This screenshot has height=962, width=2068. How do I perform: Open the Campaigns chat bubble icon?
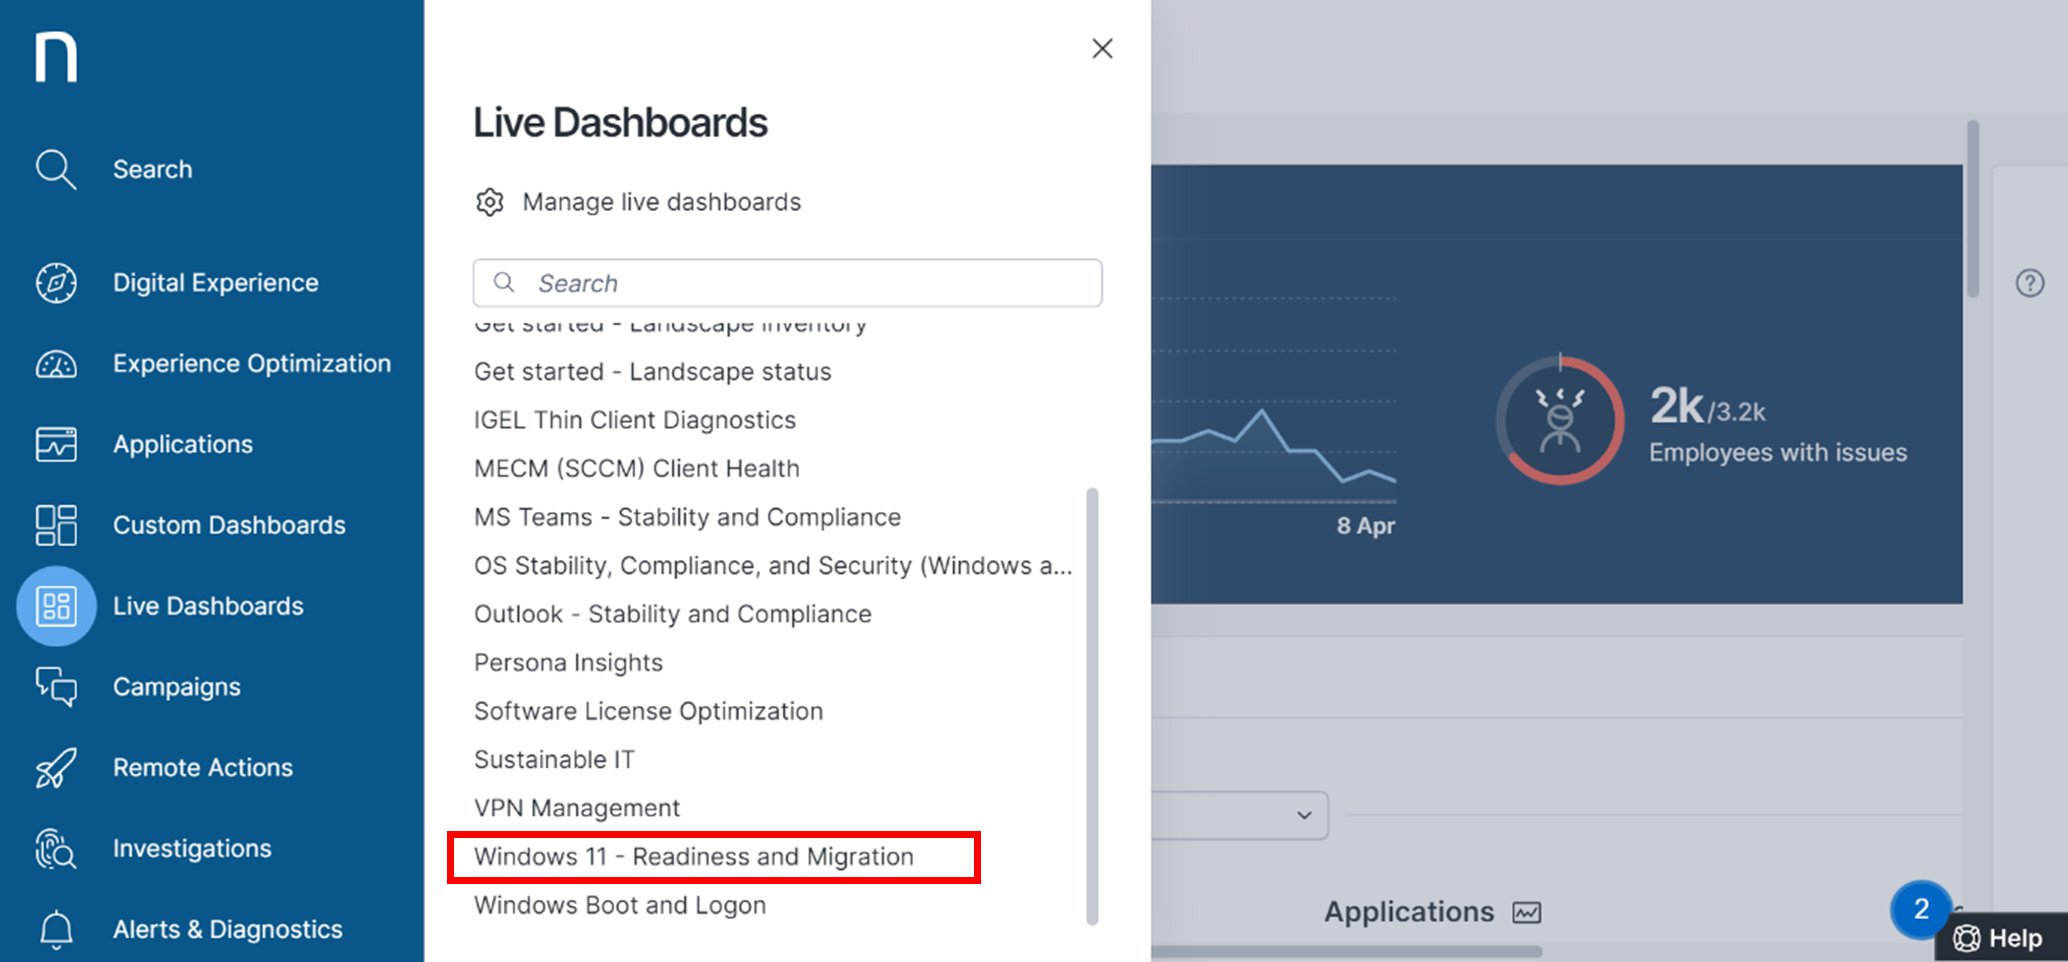point(56,687)
